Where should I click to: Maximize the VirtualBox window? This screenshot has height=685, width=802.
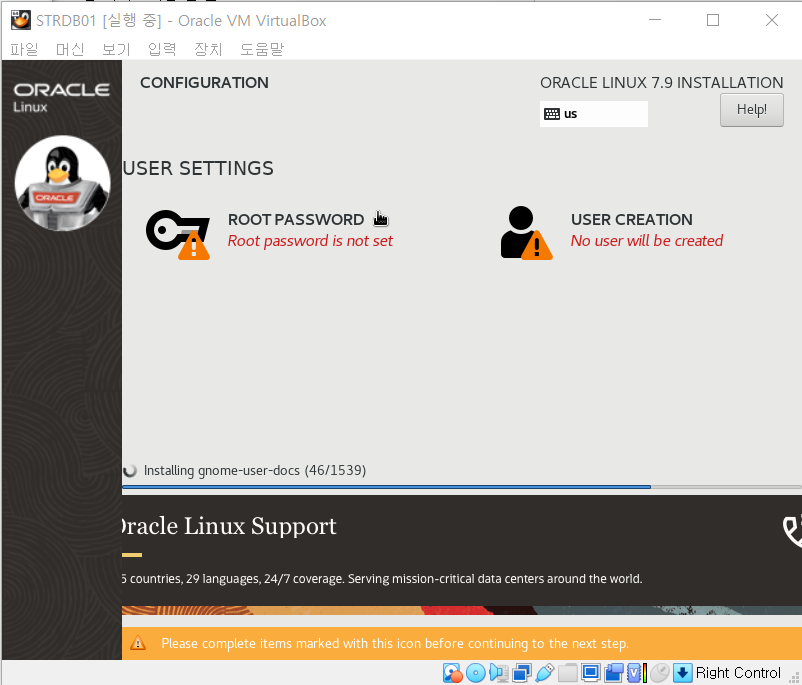point(712,20)
